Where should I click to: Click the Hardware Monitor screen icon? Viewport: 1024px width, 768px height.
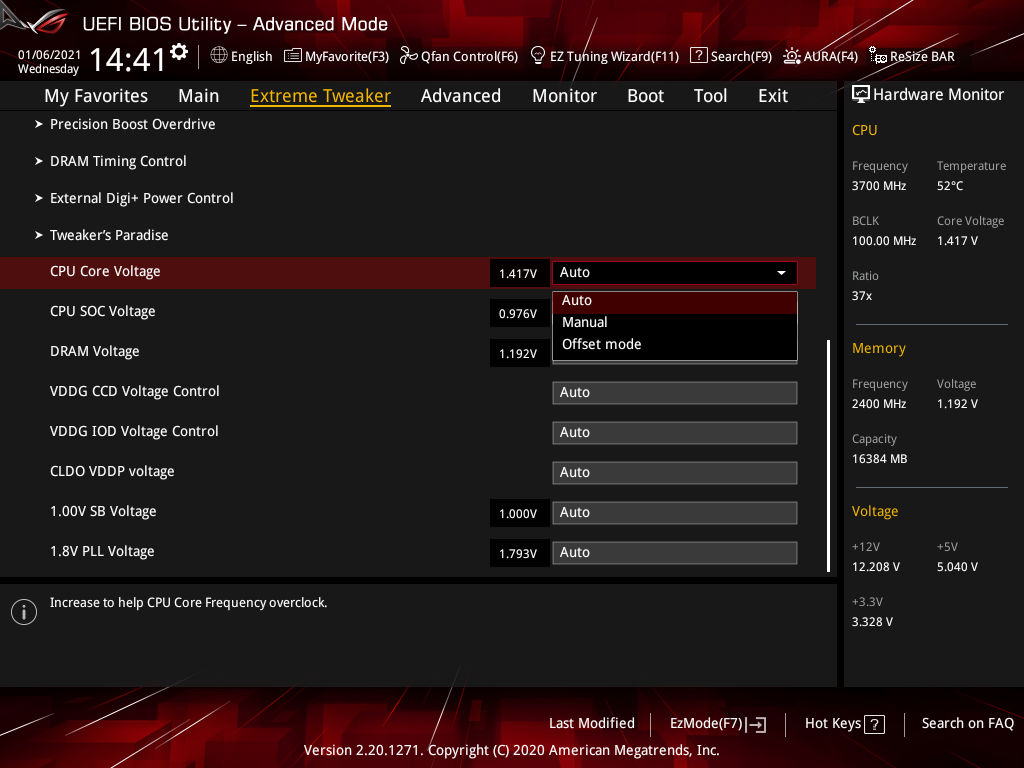(861, 95)
